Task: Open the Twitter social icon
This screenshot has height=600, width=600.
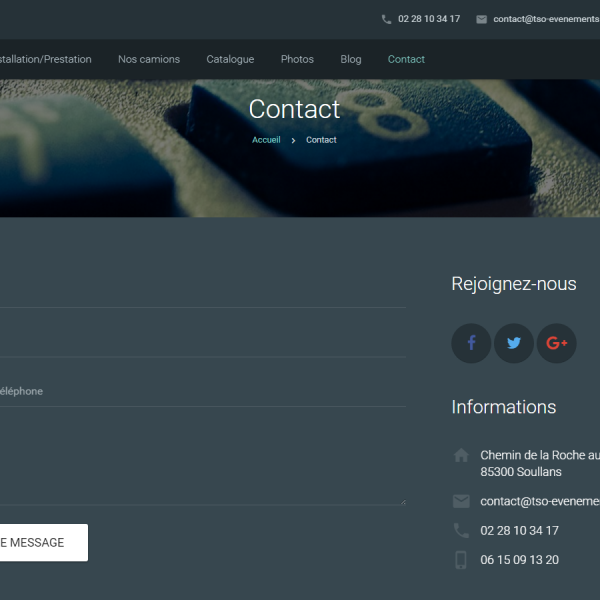Action: point(514,343)
